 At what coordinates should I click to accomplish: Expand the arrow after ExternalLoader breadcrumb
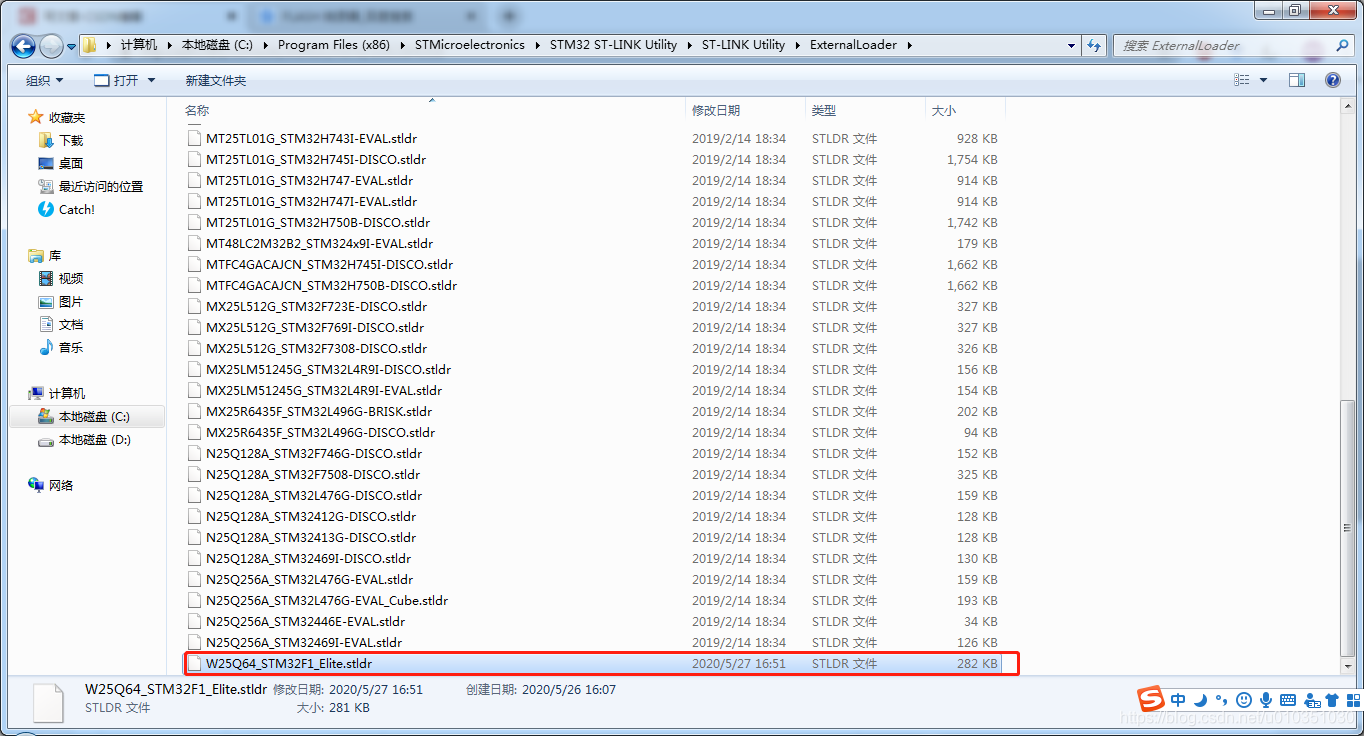[909, 45]
